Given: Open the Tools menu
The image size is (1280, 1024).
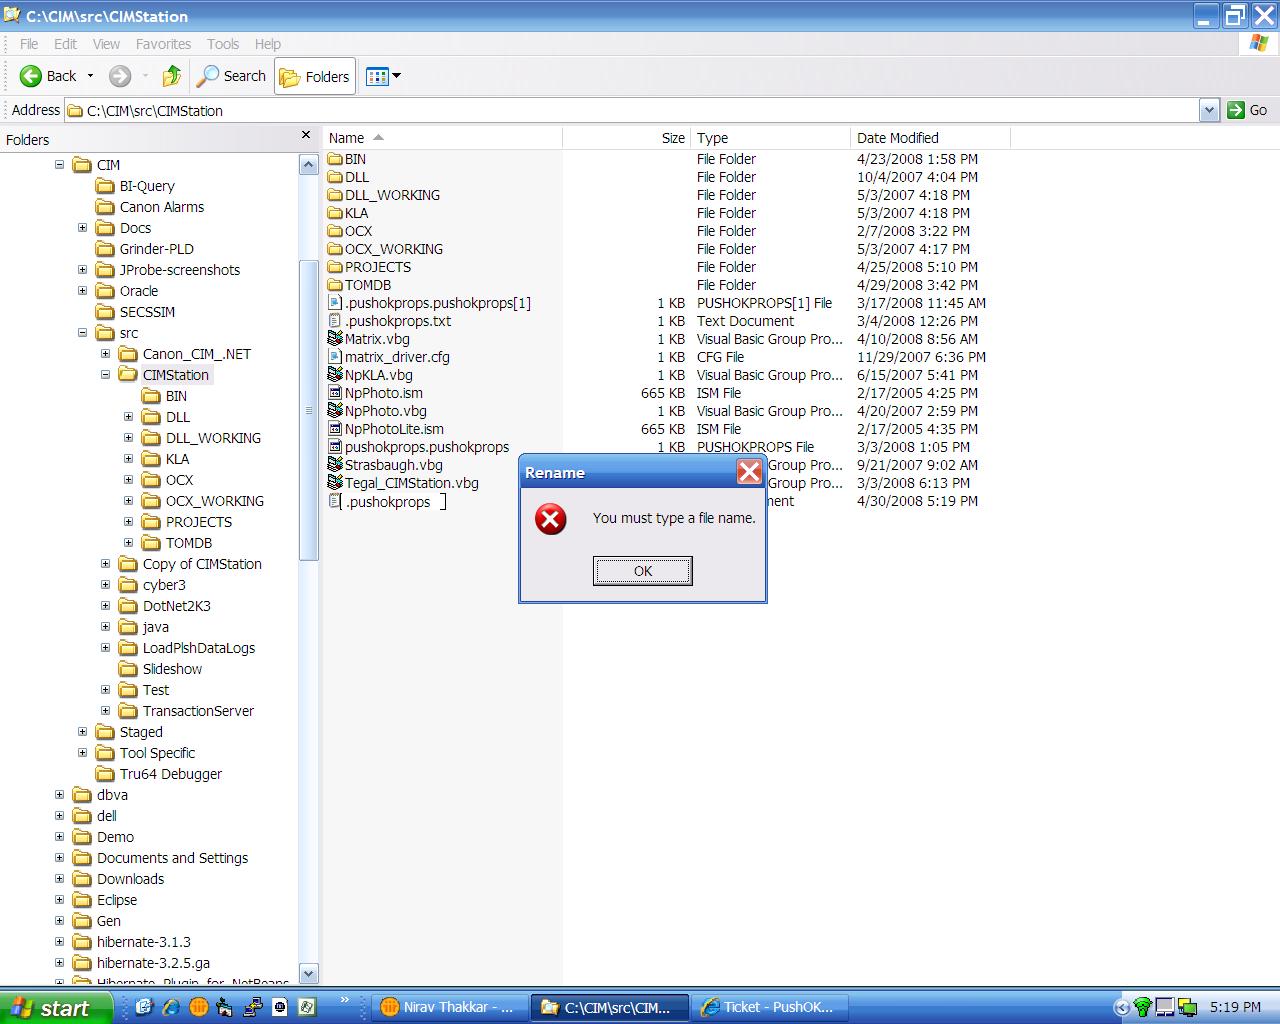Looking at the screenshot, I should [222, 44].
